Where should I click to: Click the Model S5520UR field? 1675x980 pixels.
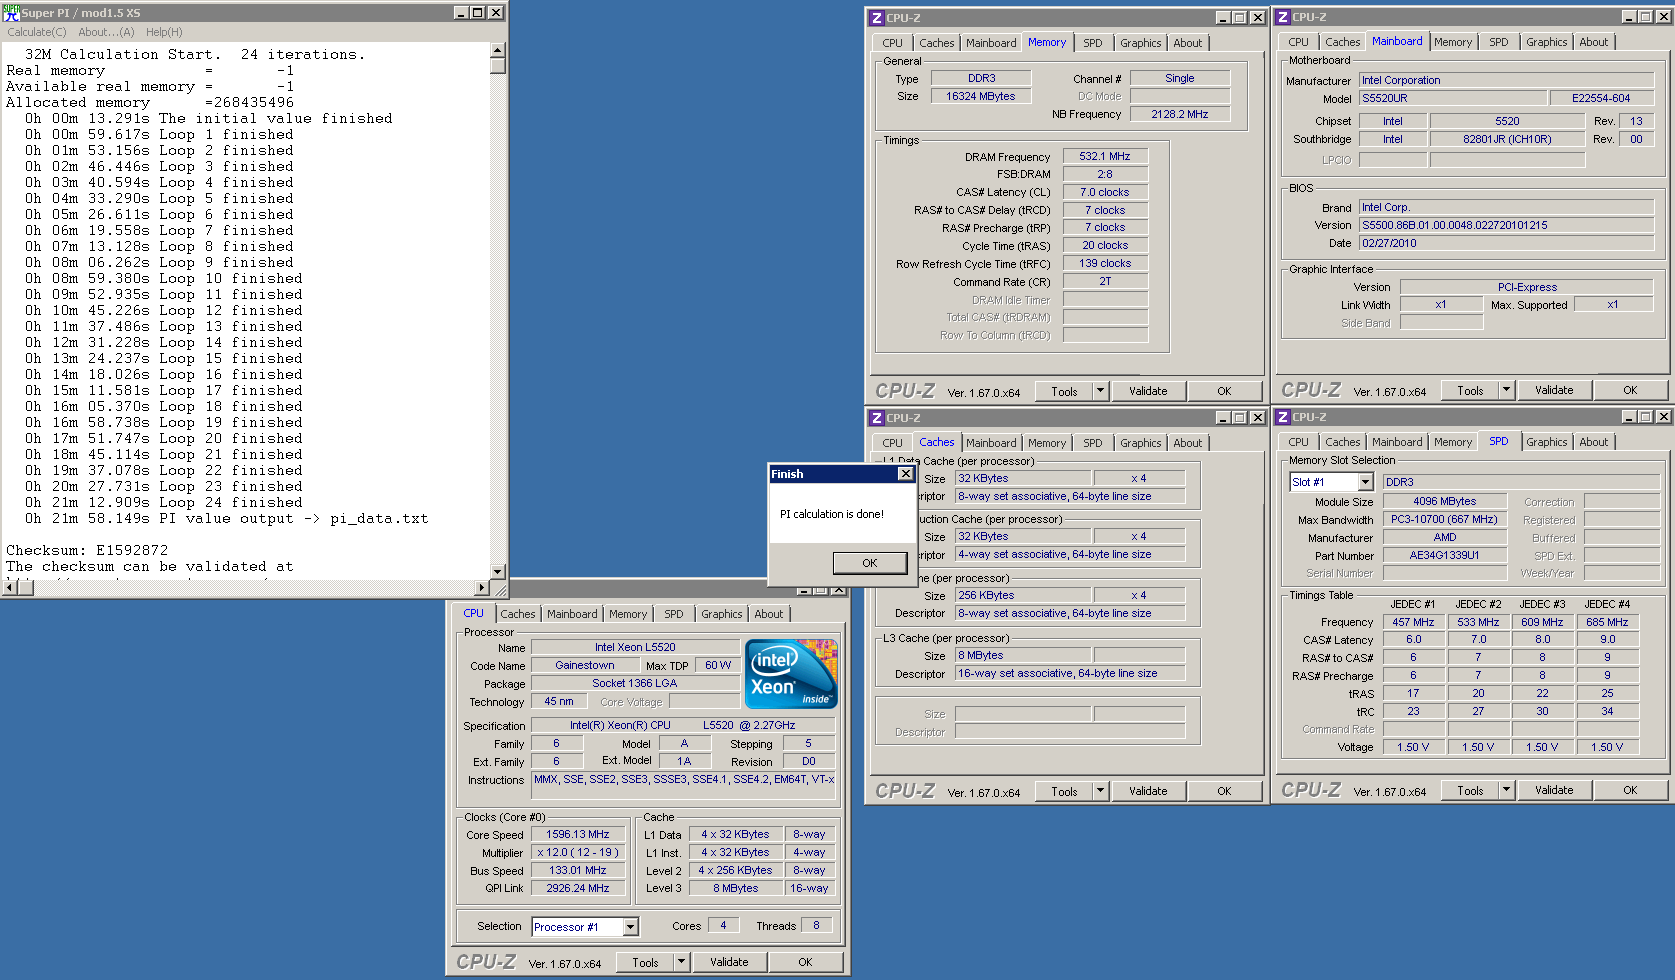click(1452, 98)
